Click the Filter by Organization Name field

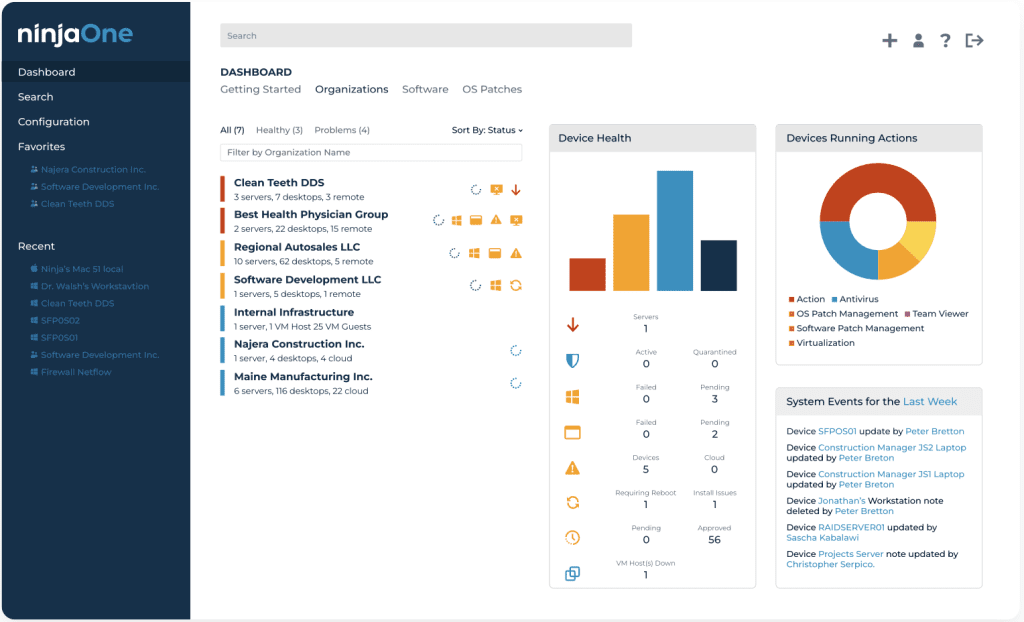tap(371, 153)
